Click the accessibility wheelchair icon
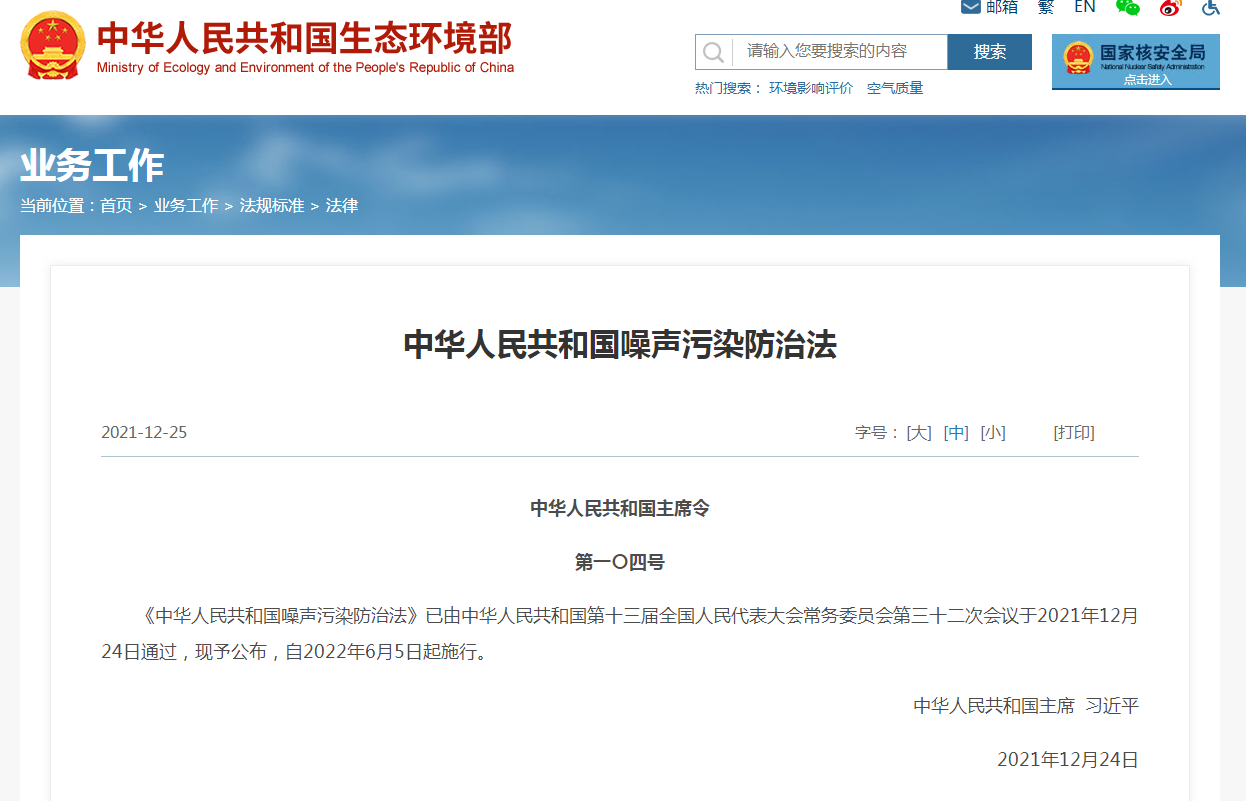This screenshot has height=801, width=1246. tap(1211, 7)
